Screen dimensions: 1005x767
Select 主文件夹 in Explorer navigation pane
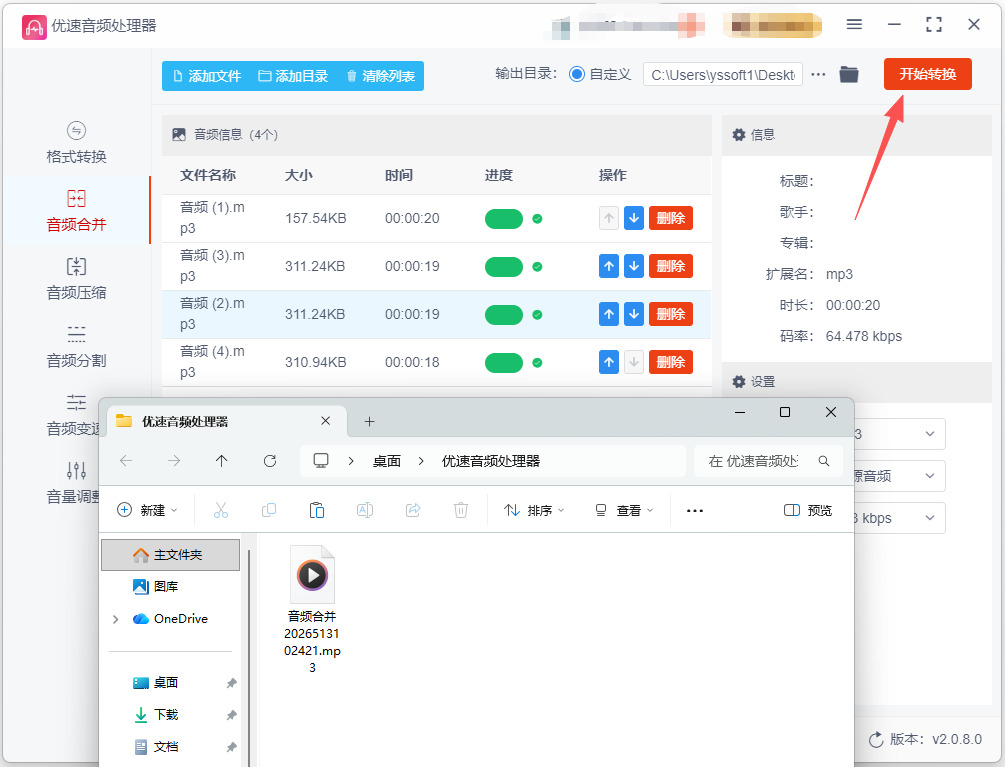pyautogui.click(x=170, y=555)
